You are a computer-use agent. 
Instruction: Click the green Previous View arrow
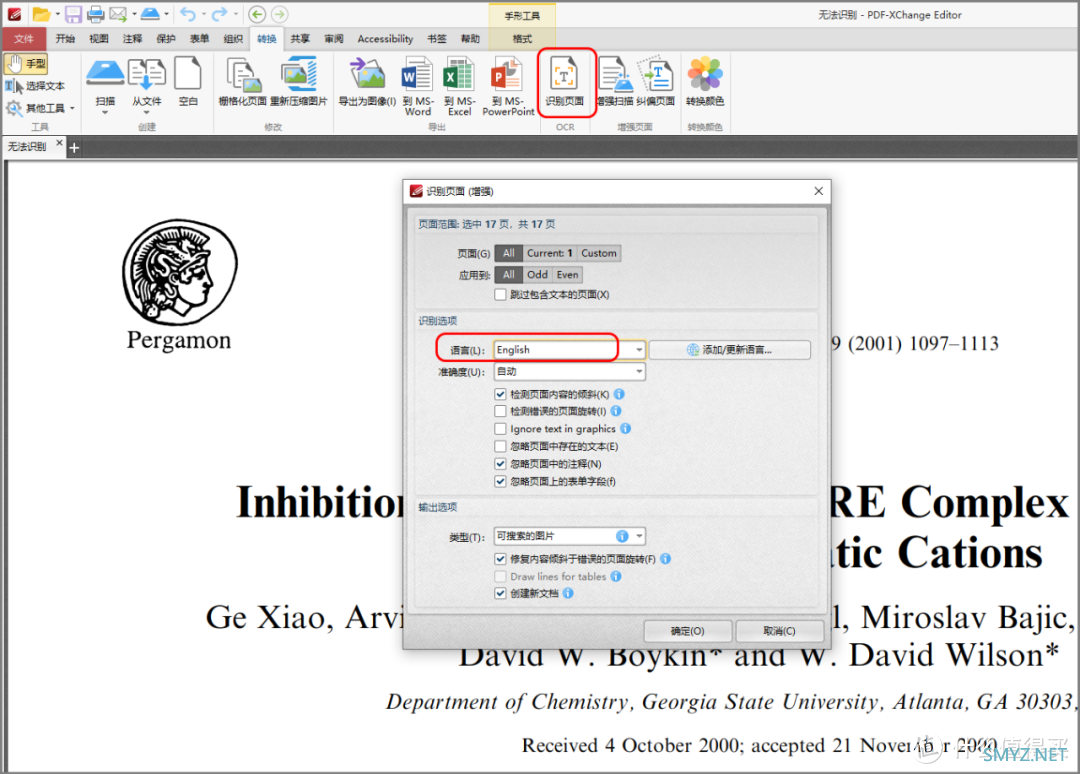pyautogui.click(x=257, y=14)
